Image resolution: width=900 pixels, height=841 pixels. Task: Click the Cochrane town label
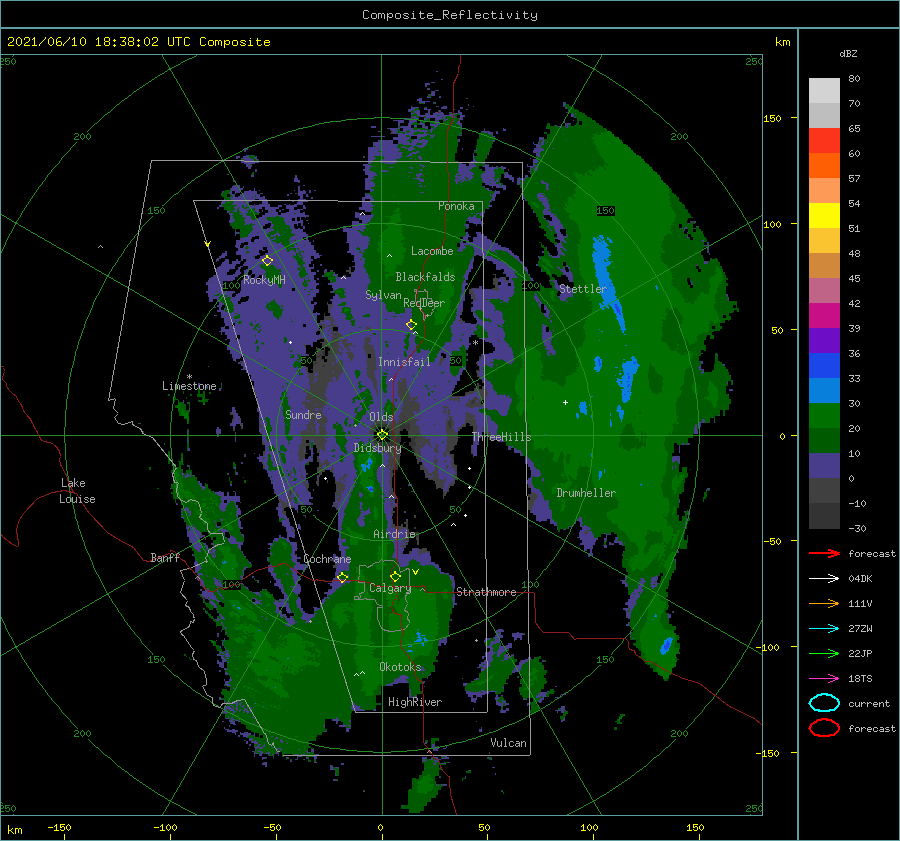[327, 559]
